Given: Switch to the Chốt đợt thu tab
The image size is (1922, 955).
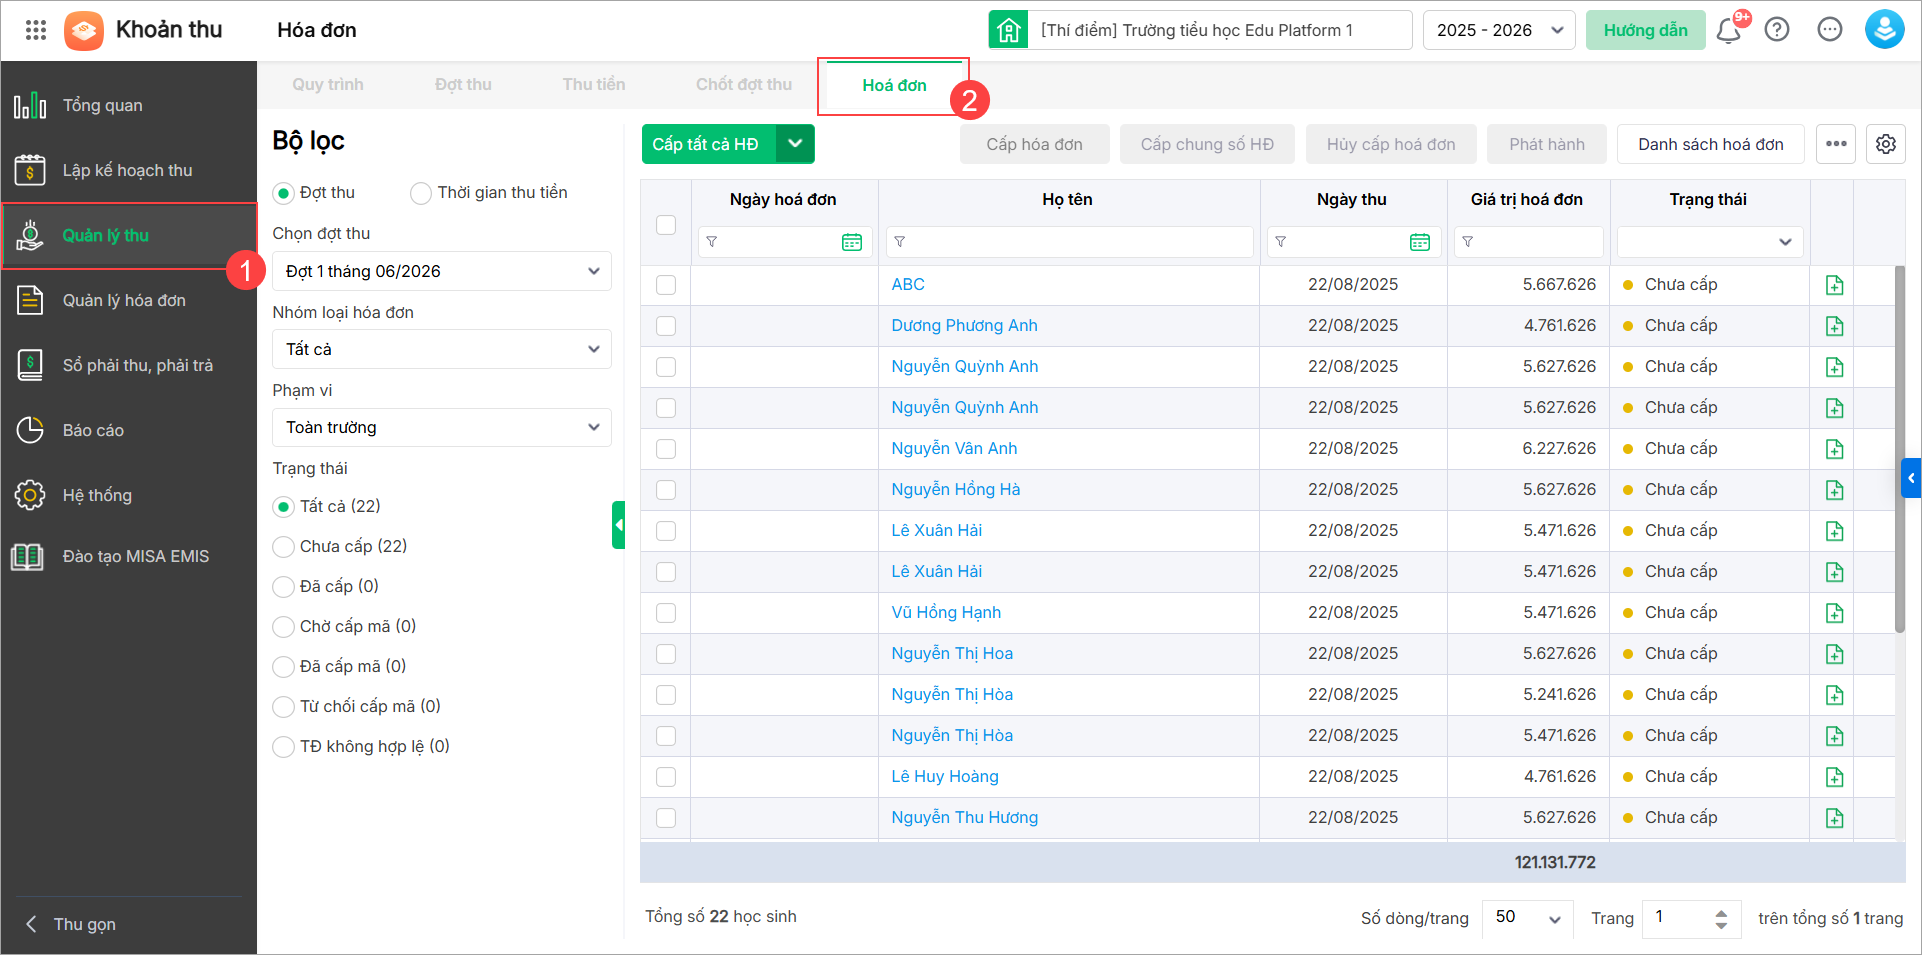Looking at the screenshot, I should [744, 85].
